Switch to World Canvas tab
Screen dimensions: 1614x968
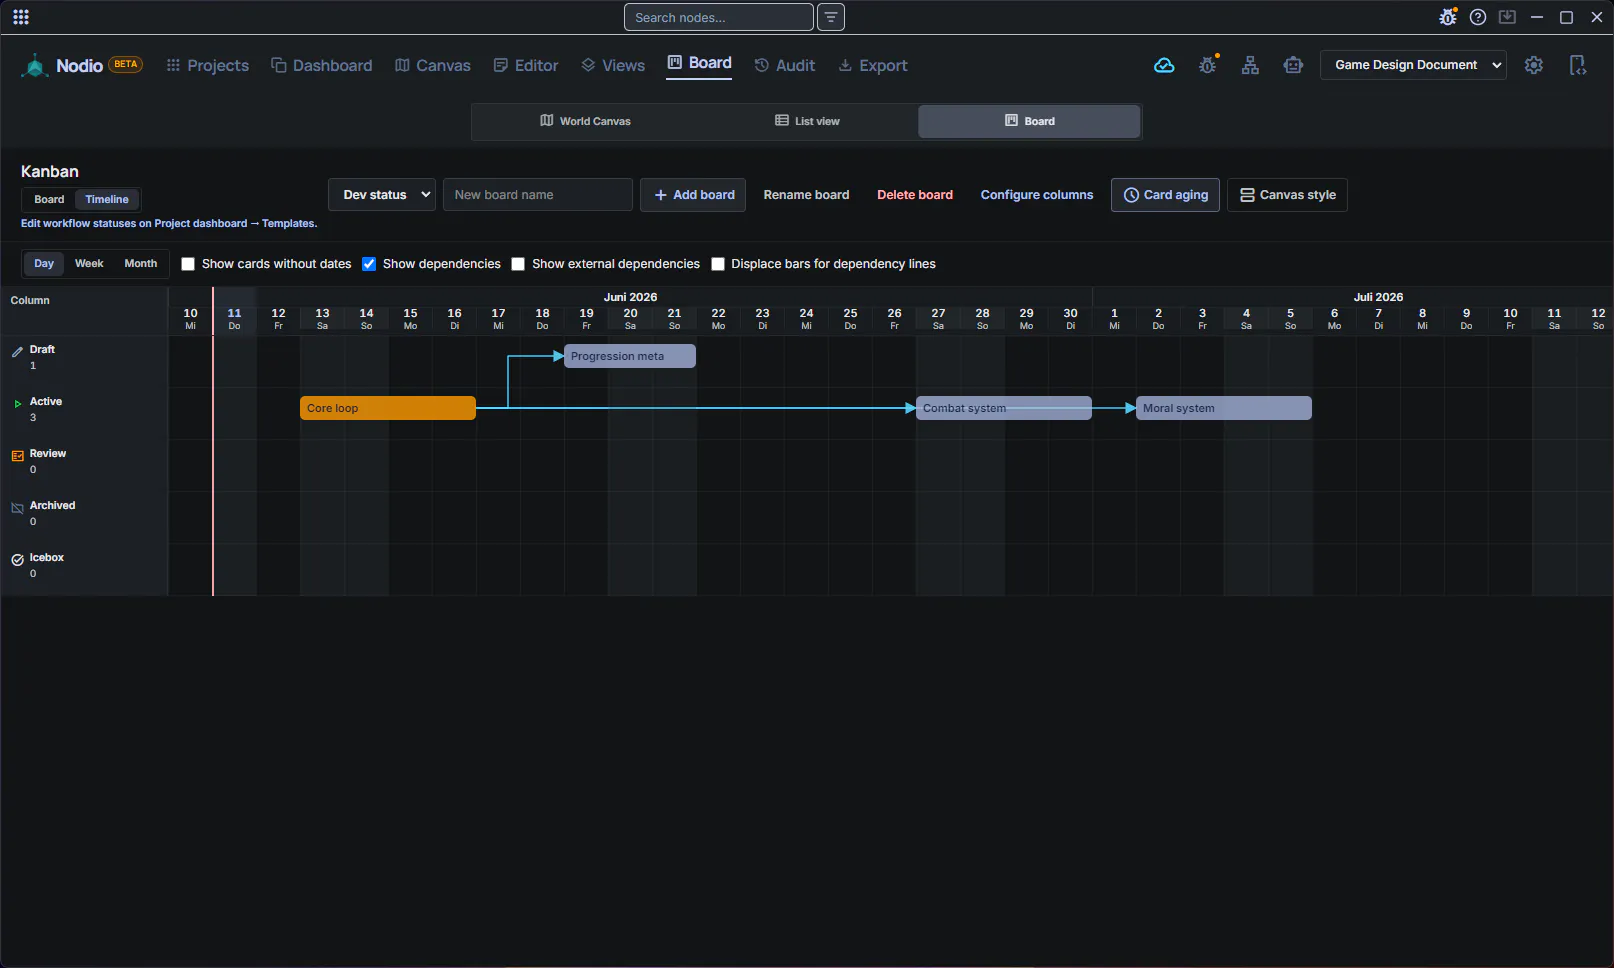point(585,121)
